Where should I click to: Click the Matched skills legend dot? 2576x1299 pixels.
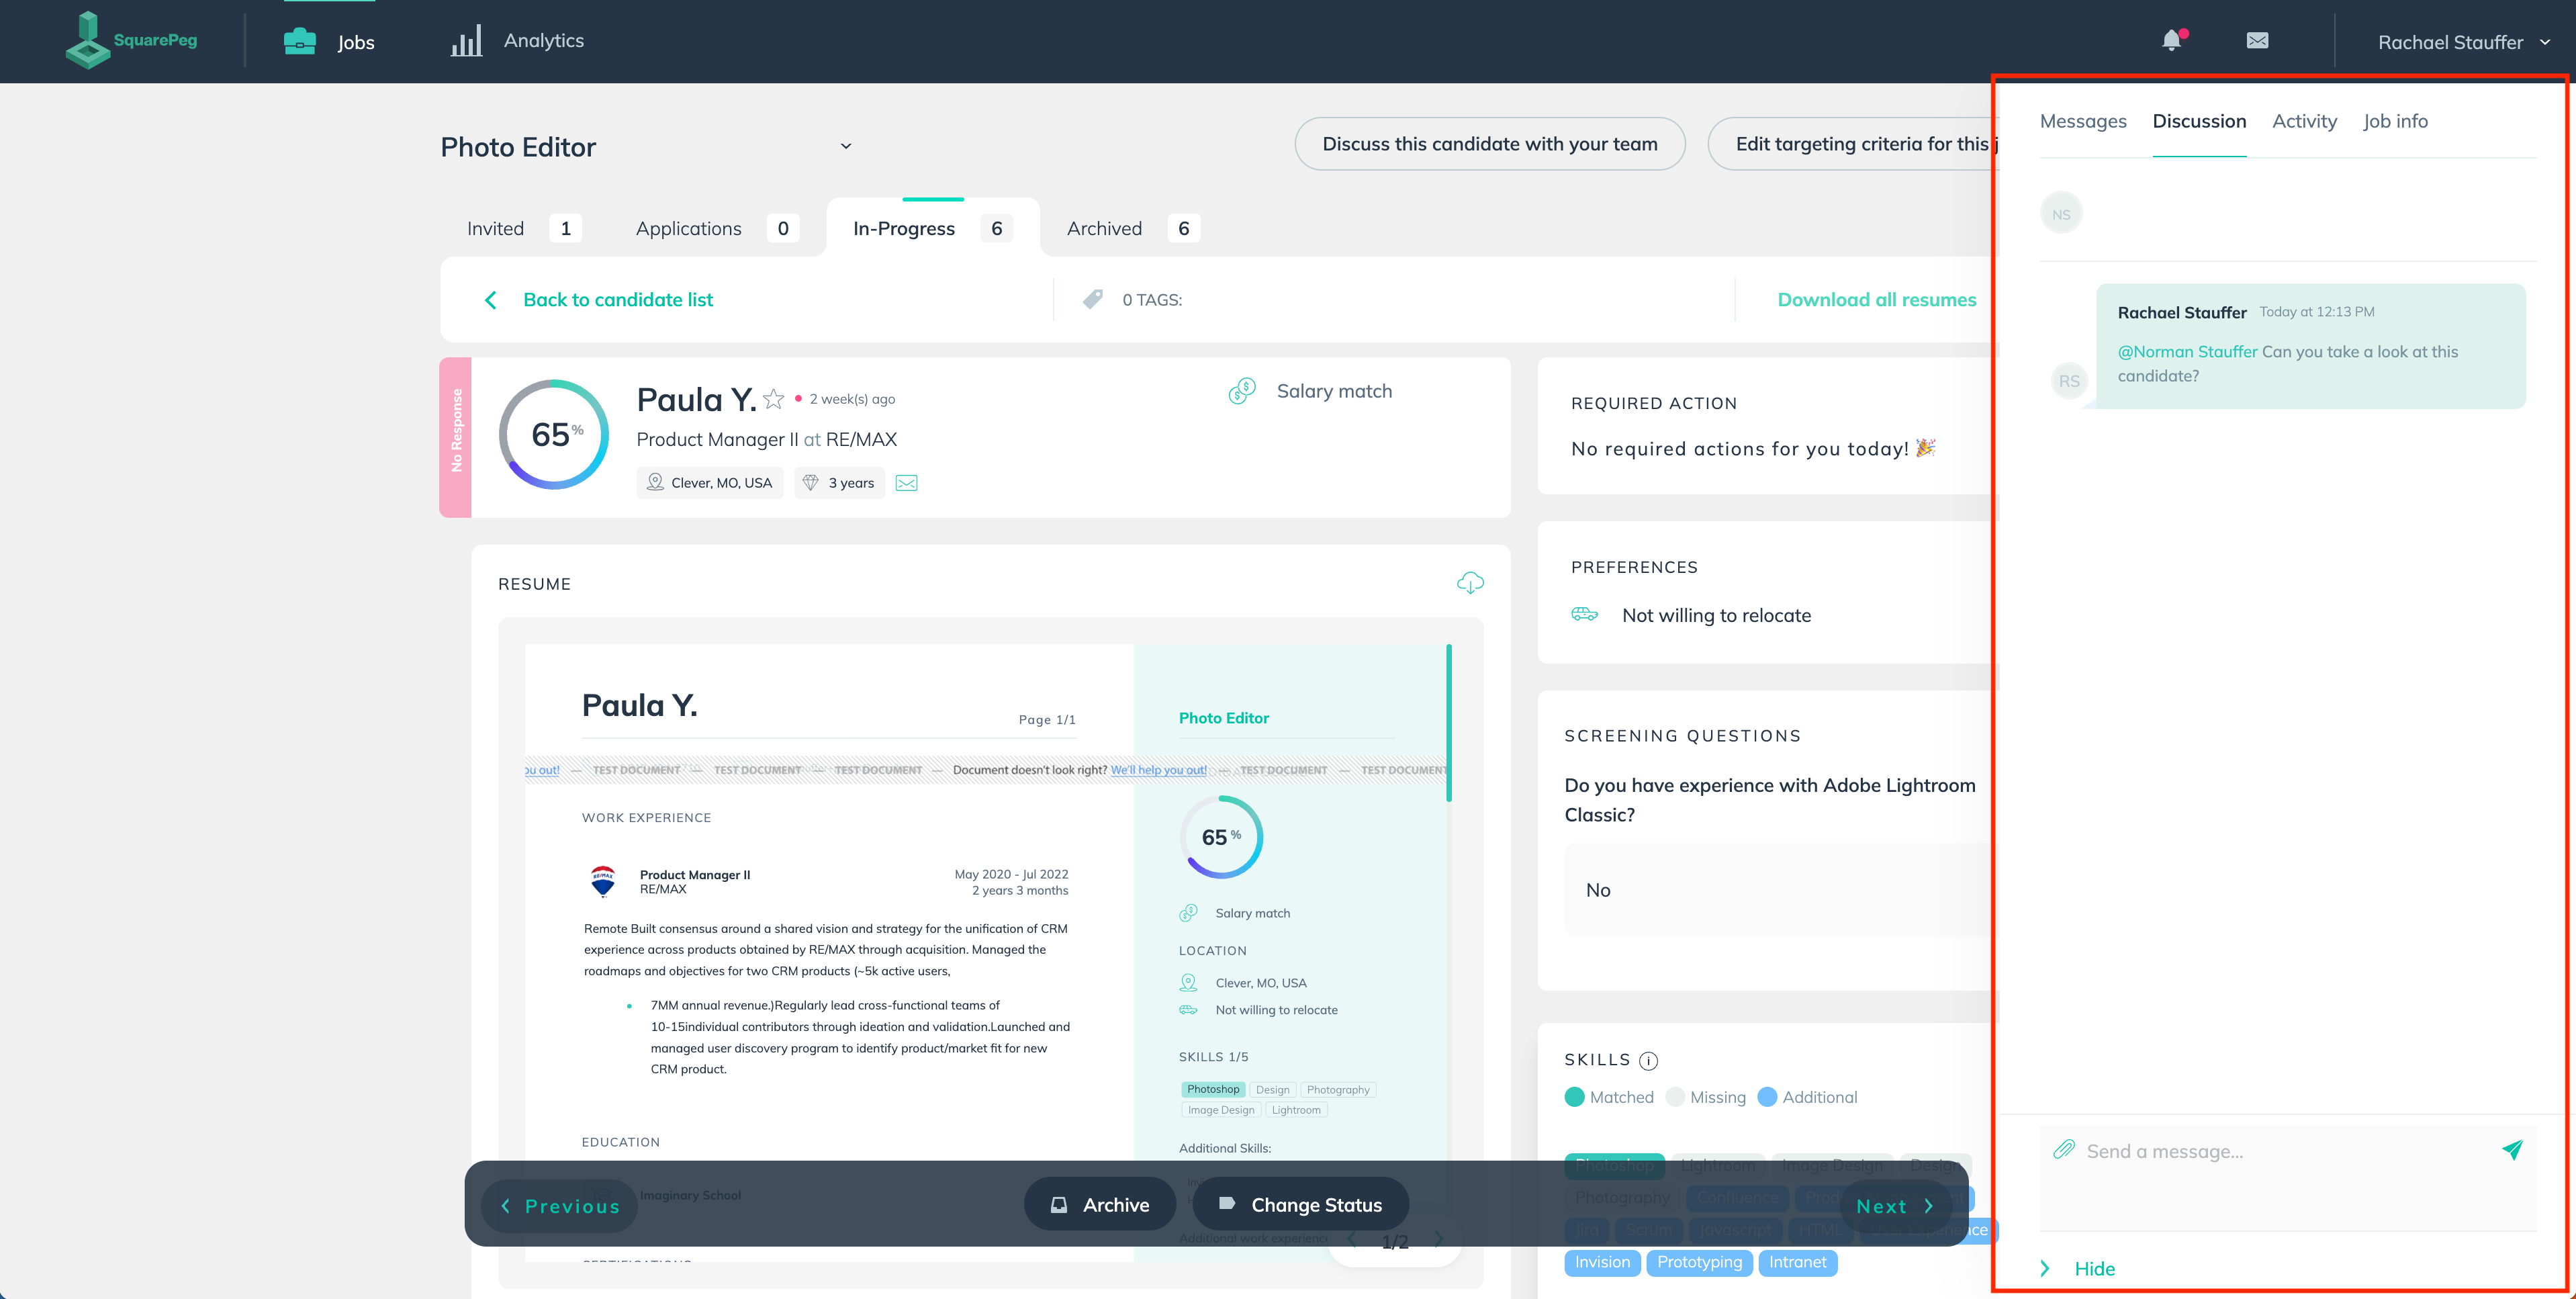pos(1574,1097)
